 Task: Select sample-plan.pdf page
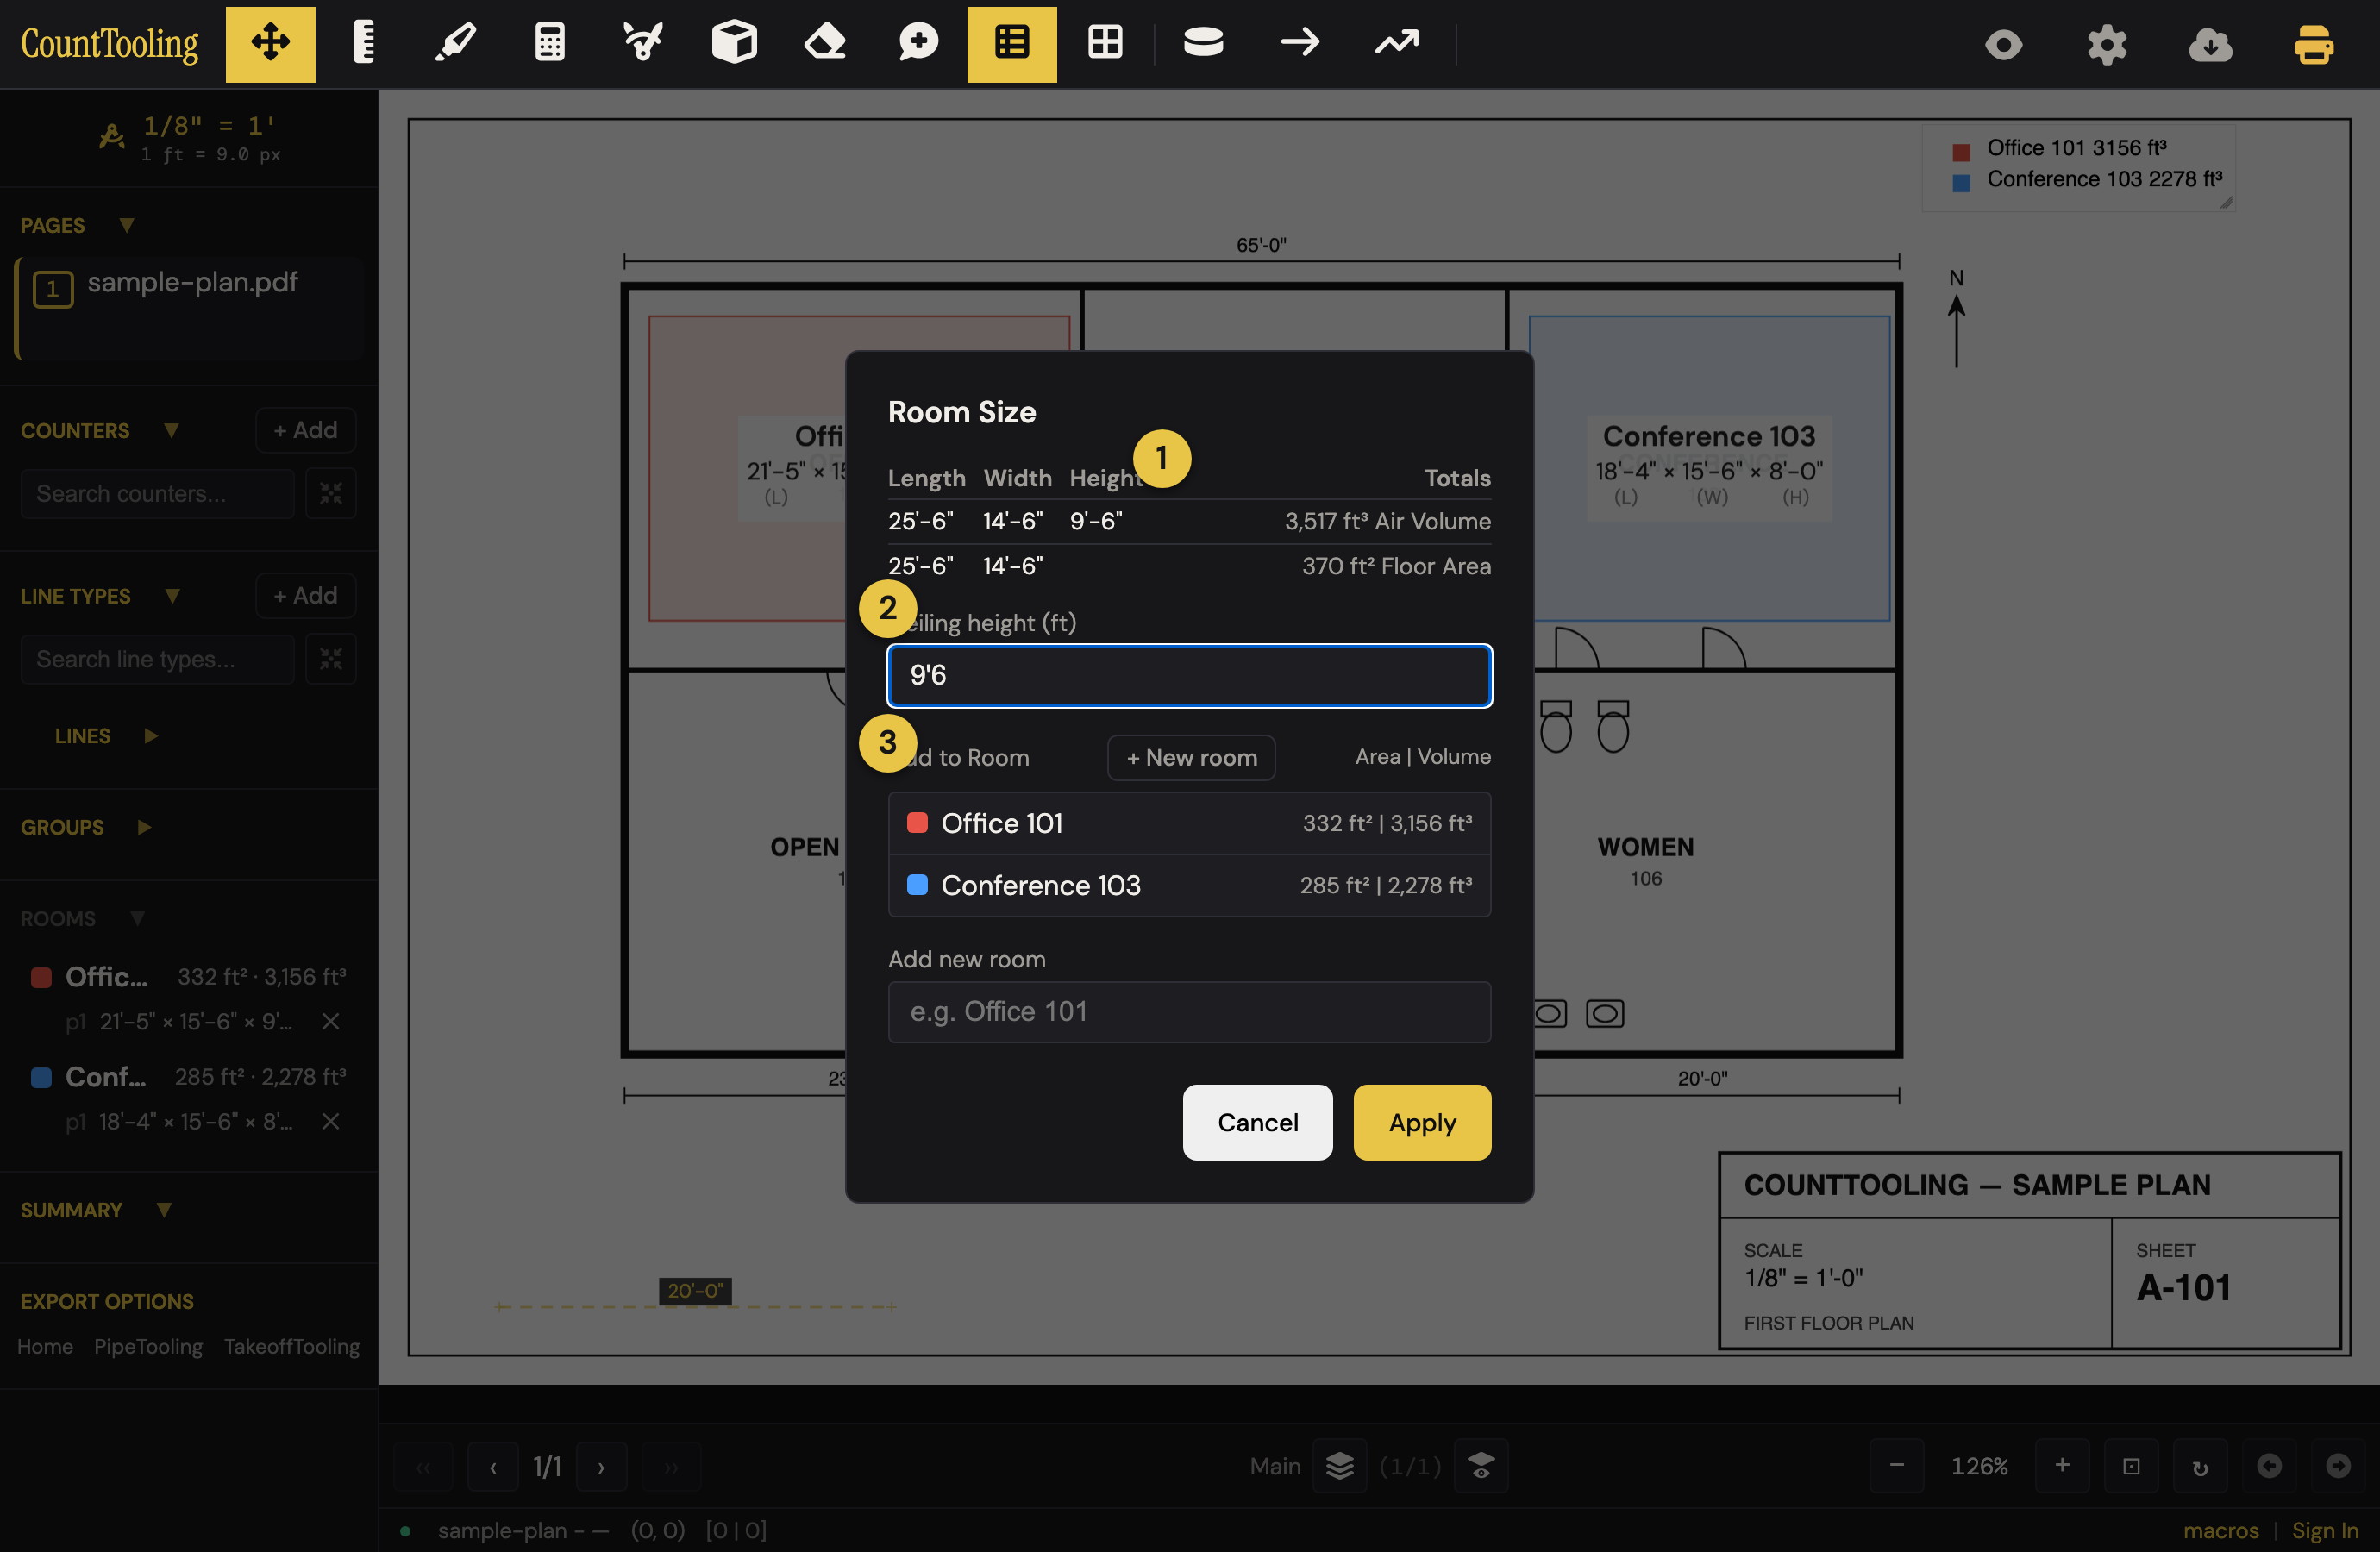(x=189, y=308)
